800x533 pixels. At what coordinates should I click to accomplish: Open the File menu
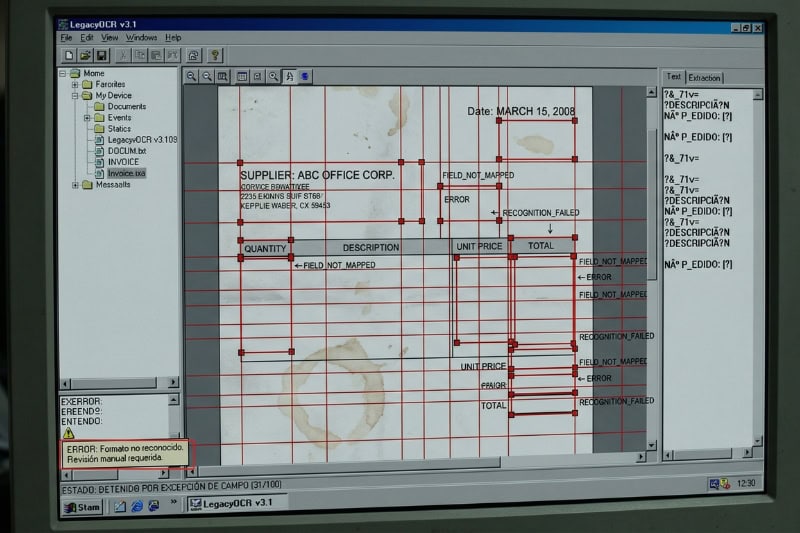point(66,38)
